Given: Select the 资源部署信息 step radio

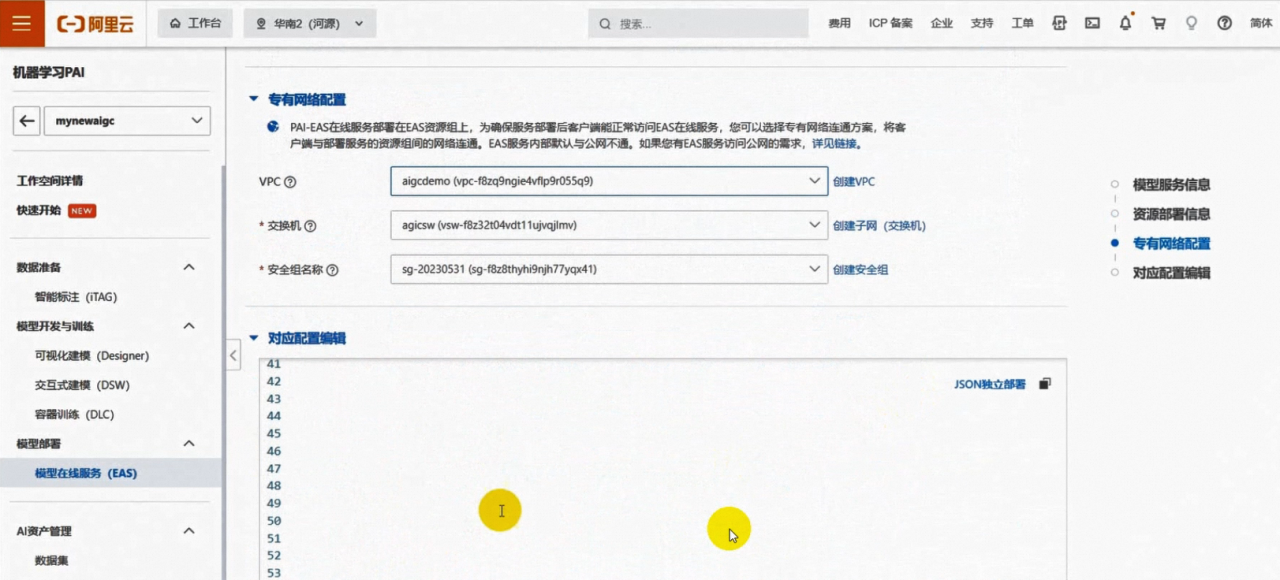Looking at the screenshot, I should tap(1115, 213).
